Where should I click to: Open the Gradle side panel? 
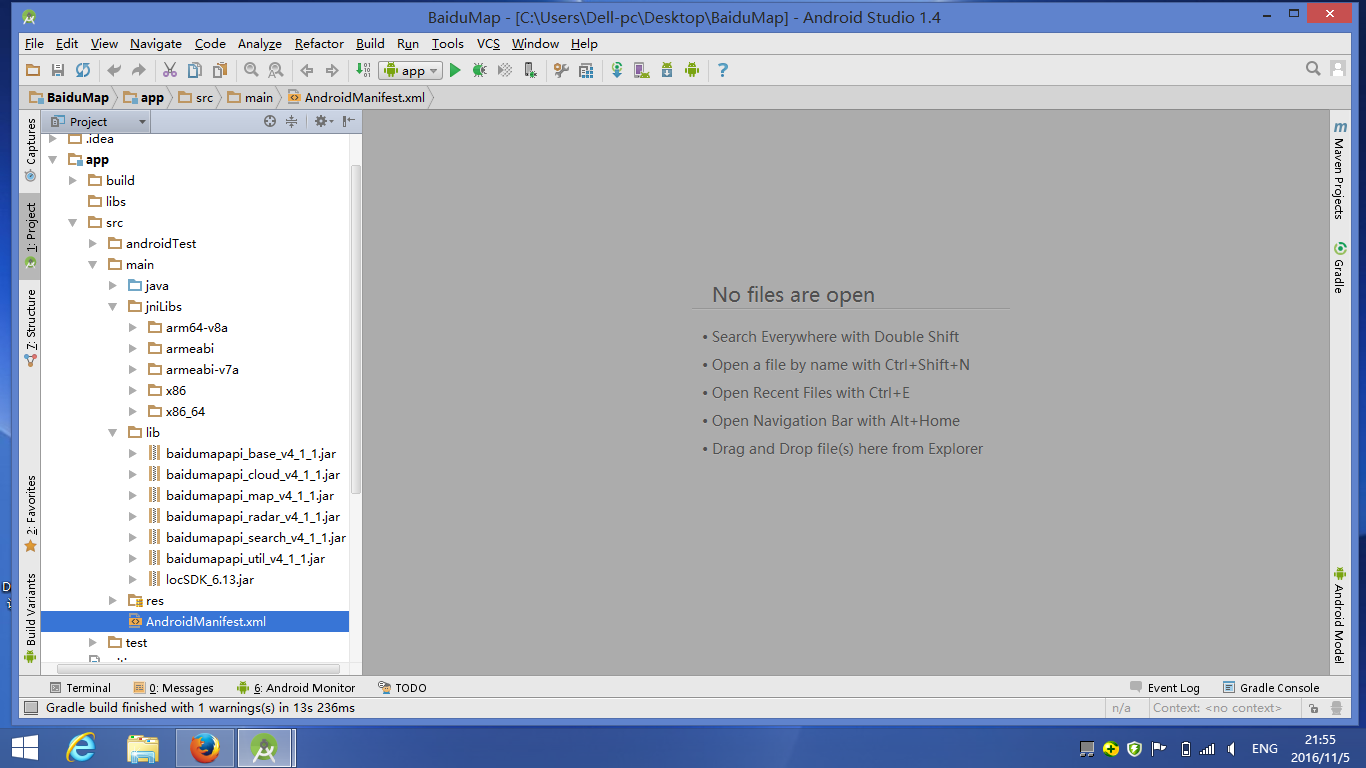click(x=1338, y=268)
